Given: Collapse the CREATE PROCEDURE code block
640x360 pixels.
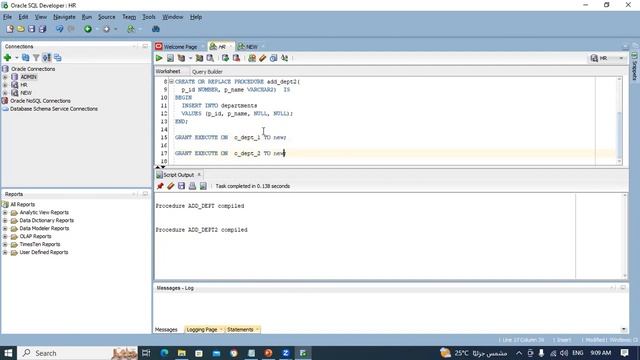Looking at the screenshot, I should tap(171, 82).
